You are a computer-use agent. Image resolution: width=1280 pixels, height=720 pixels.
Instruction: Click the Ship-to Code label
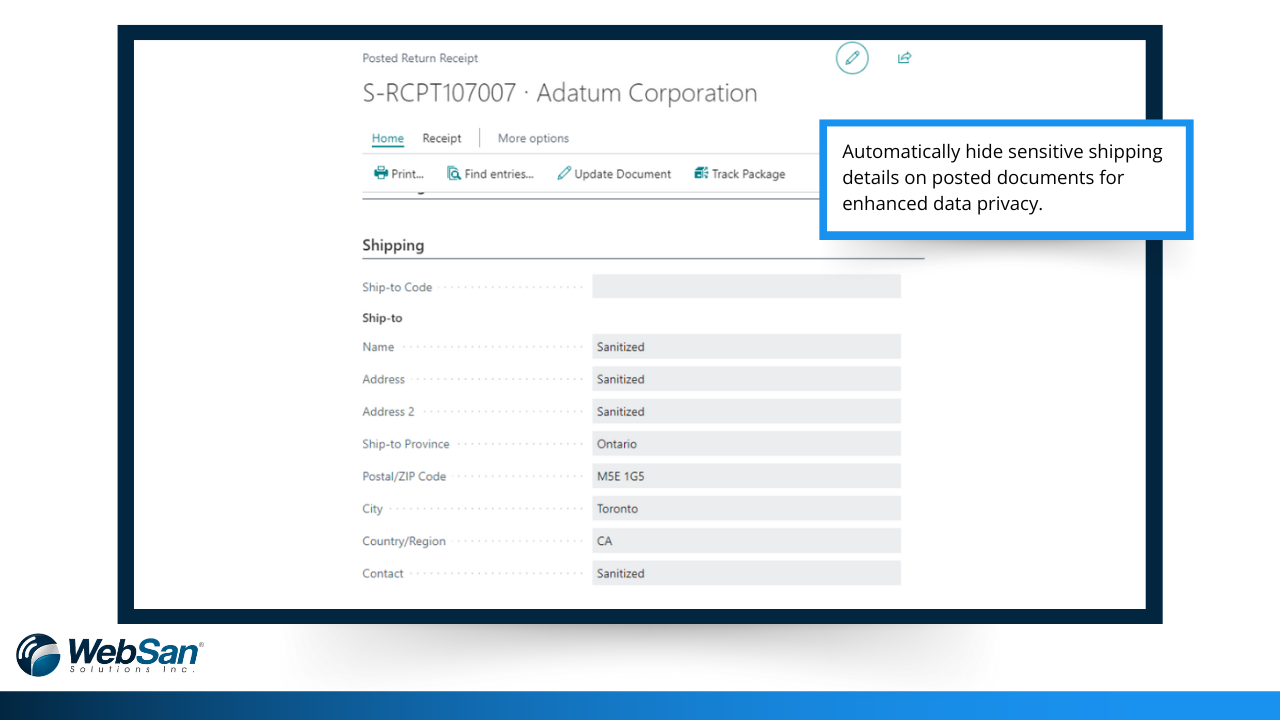[397, 287]
